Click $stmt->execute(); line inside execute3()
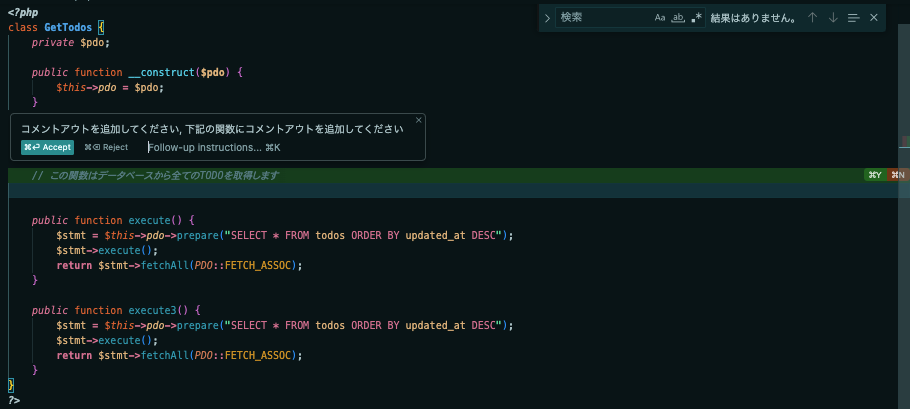 point(107,341)
